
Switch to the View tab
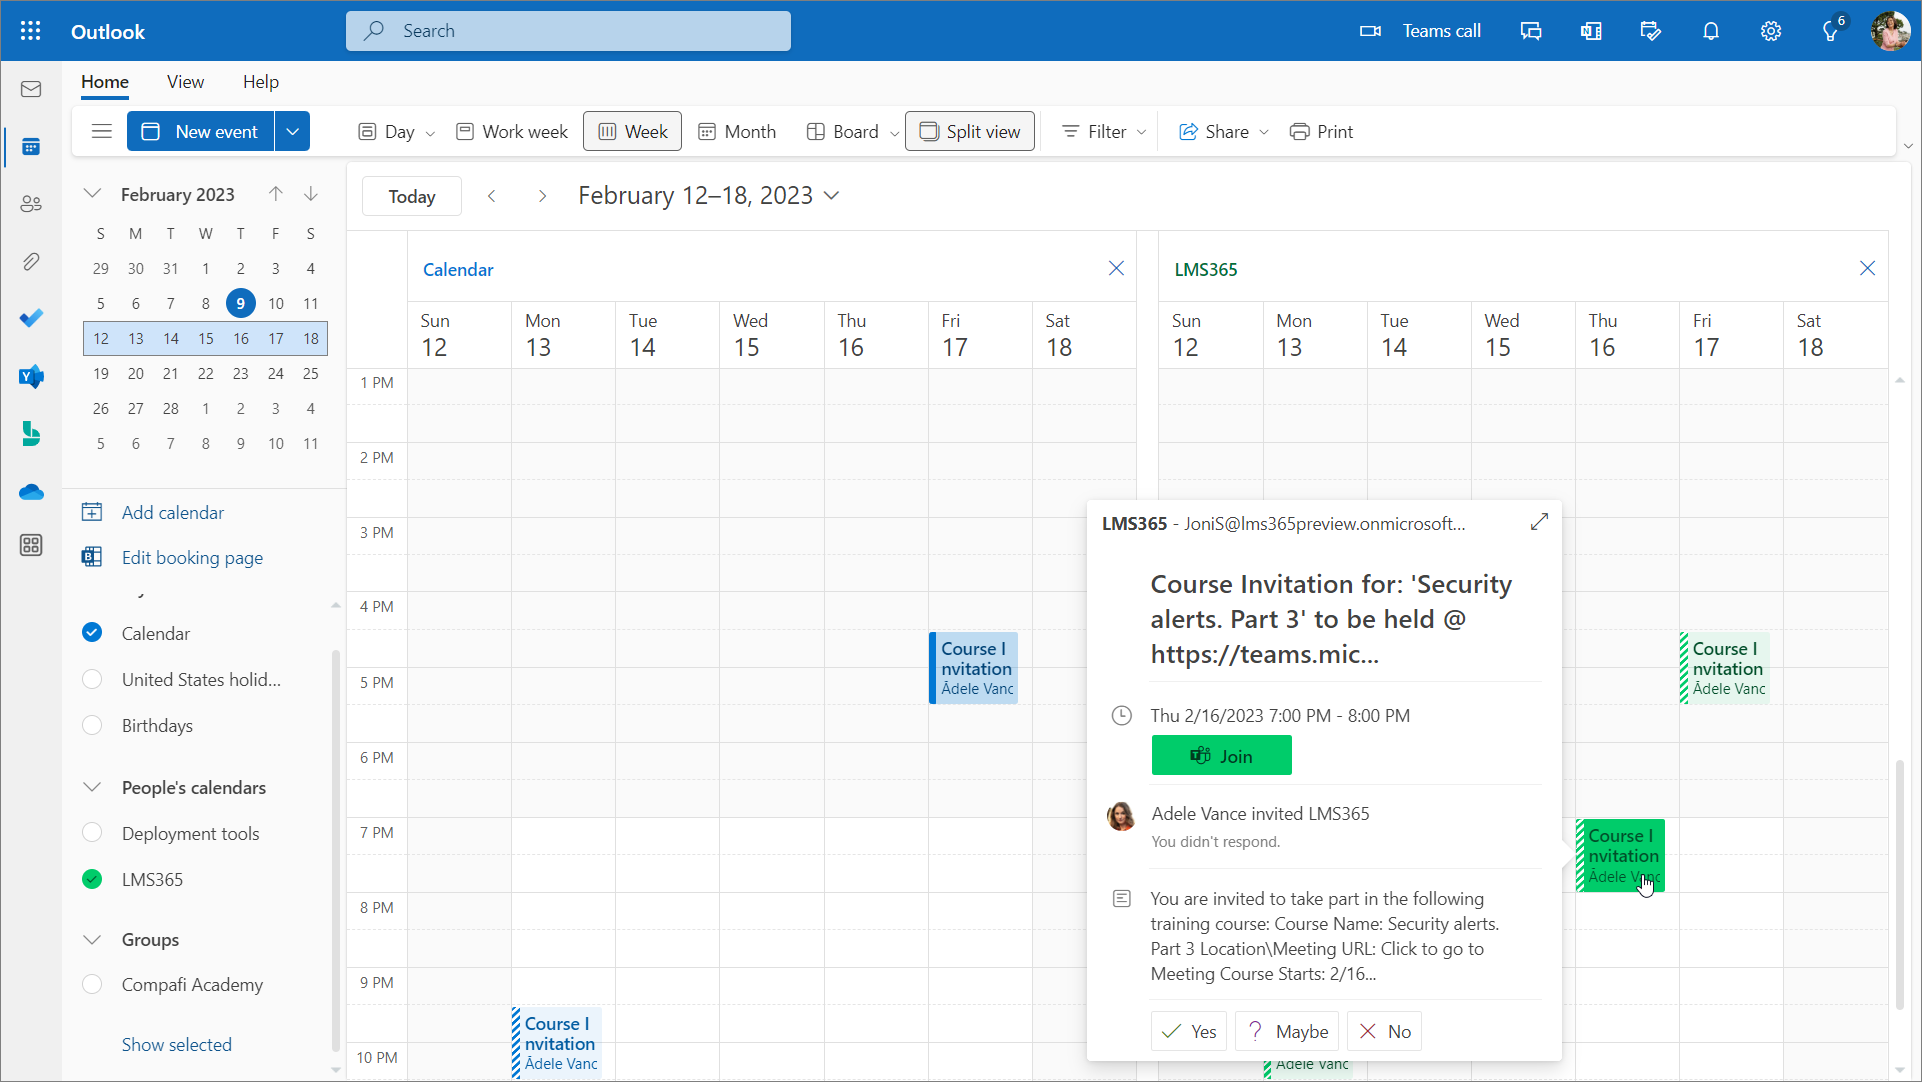coord(185,82)
